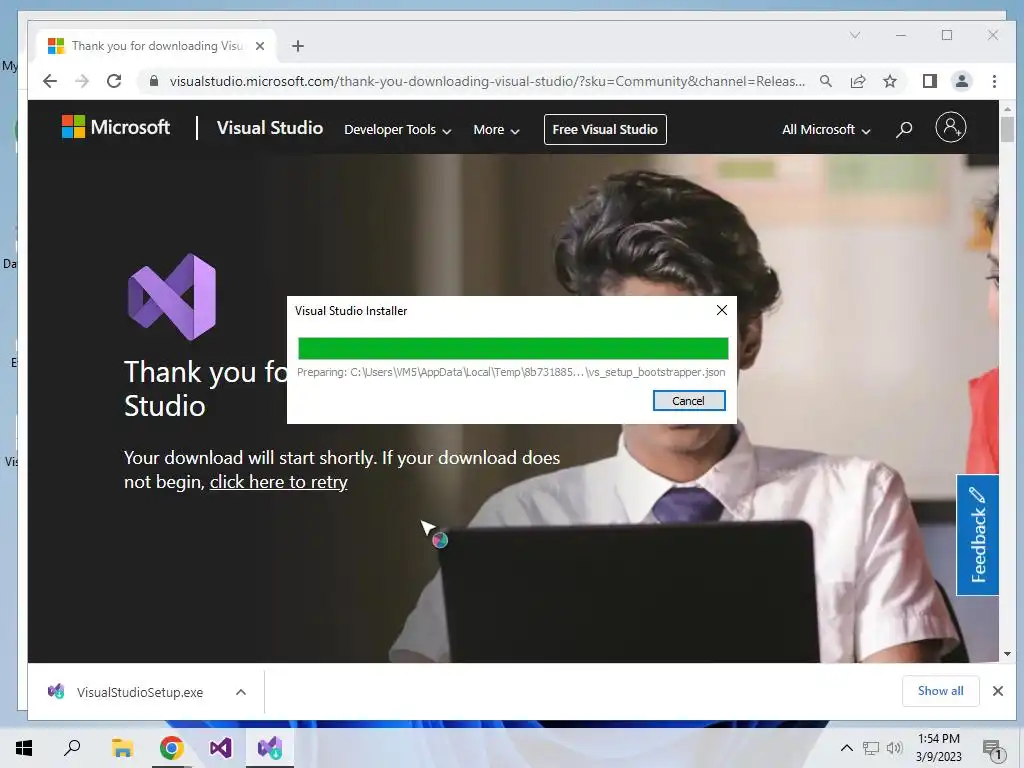Screen dimensions: 1024x768
Task: Click Show all downloads
Action: [x=940, y=691]
